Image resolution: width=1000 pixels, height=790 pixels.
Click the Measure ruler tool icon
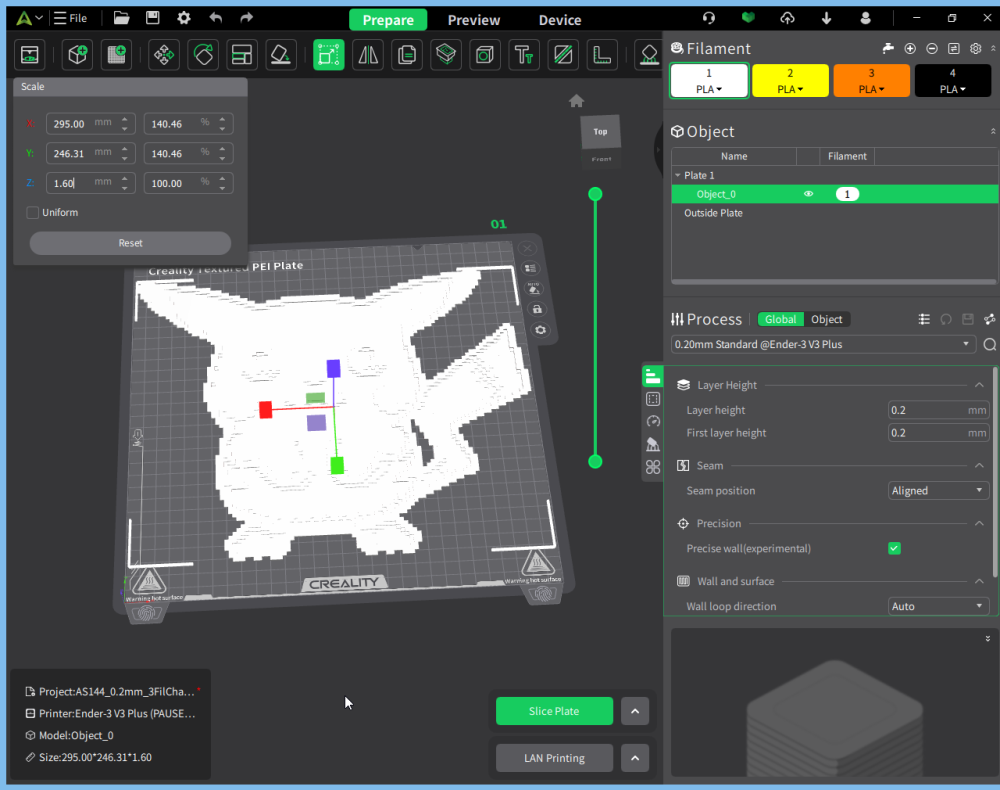[601, 55]
